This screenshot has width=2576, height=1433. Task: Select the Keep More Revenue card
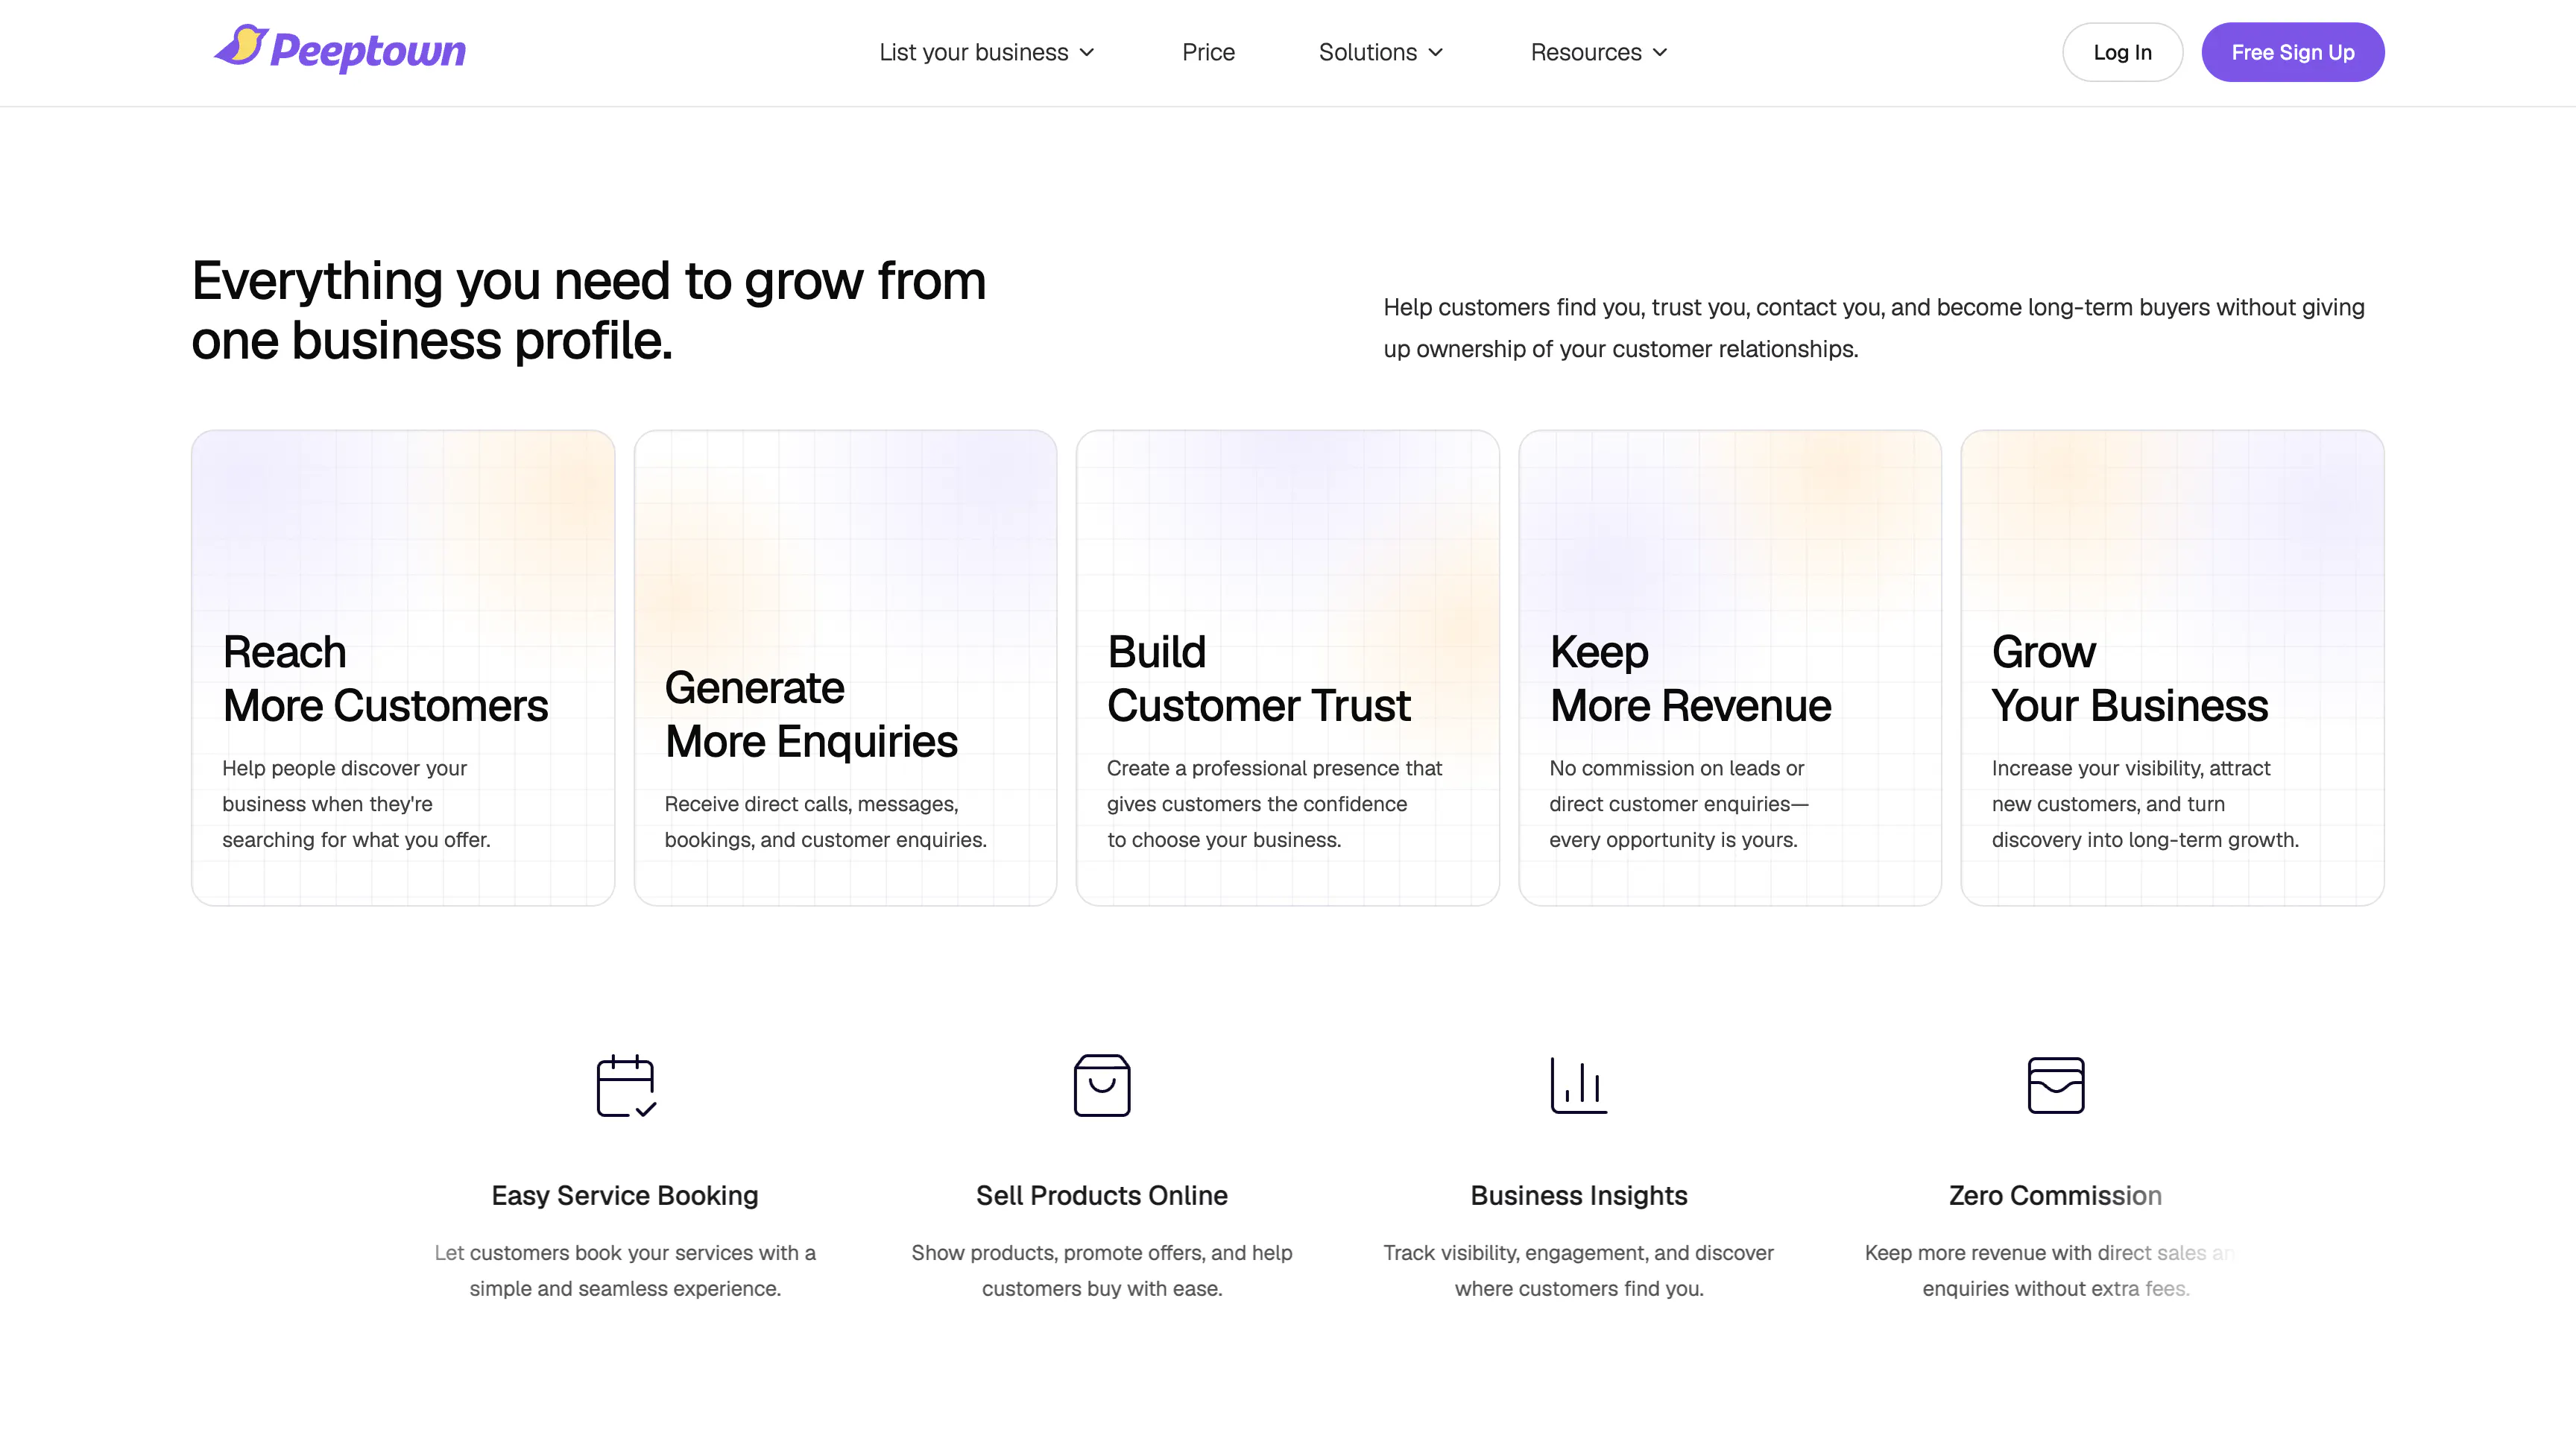click(1730, 668)
